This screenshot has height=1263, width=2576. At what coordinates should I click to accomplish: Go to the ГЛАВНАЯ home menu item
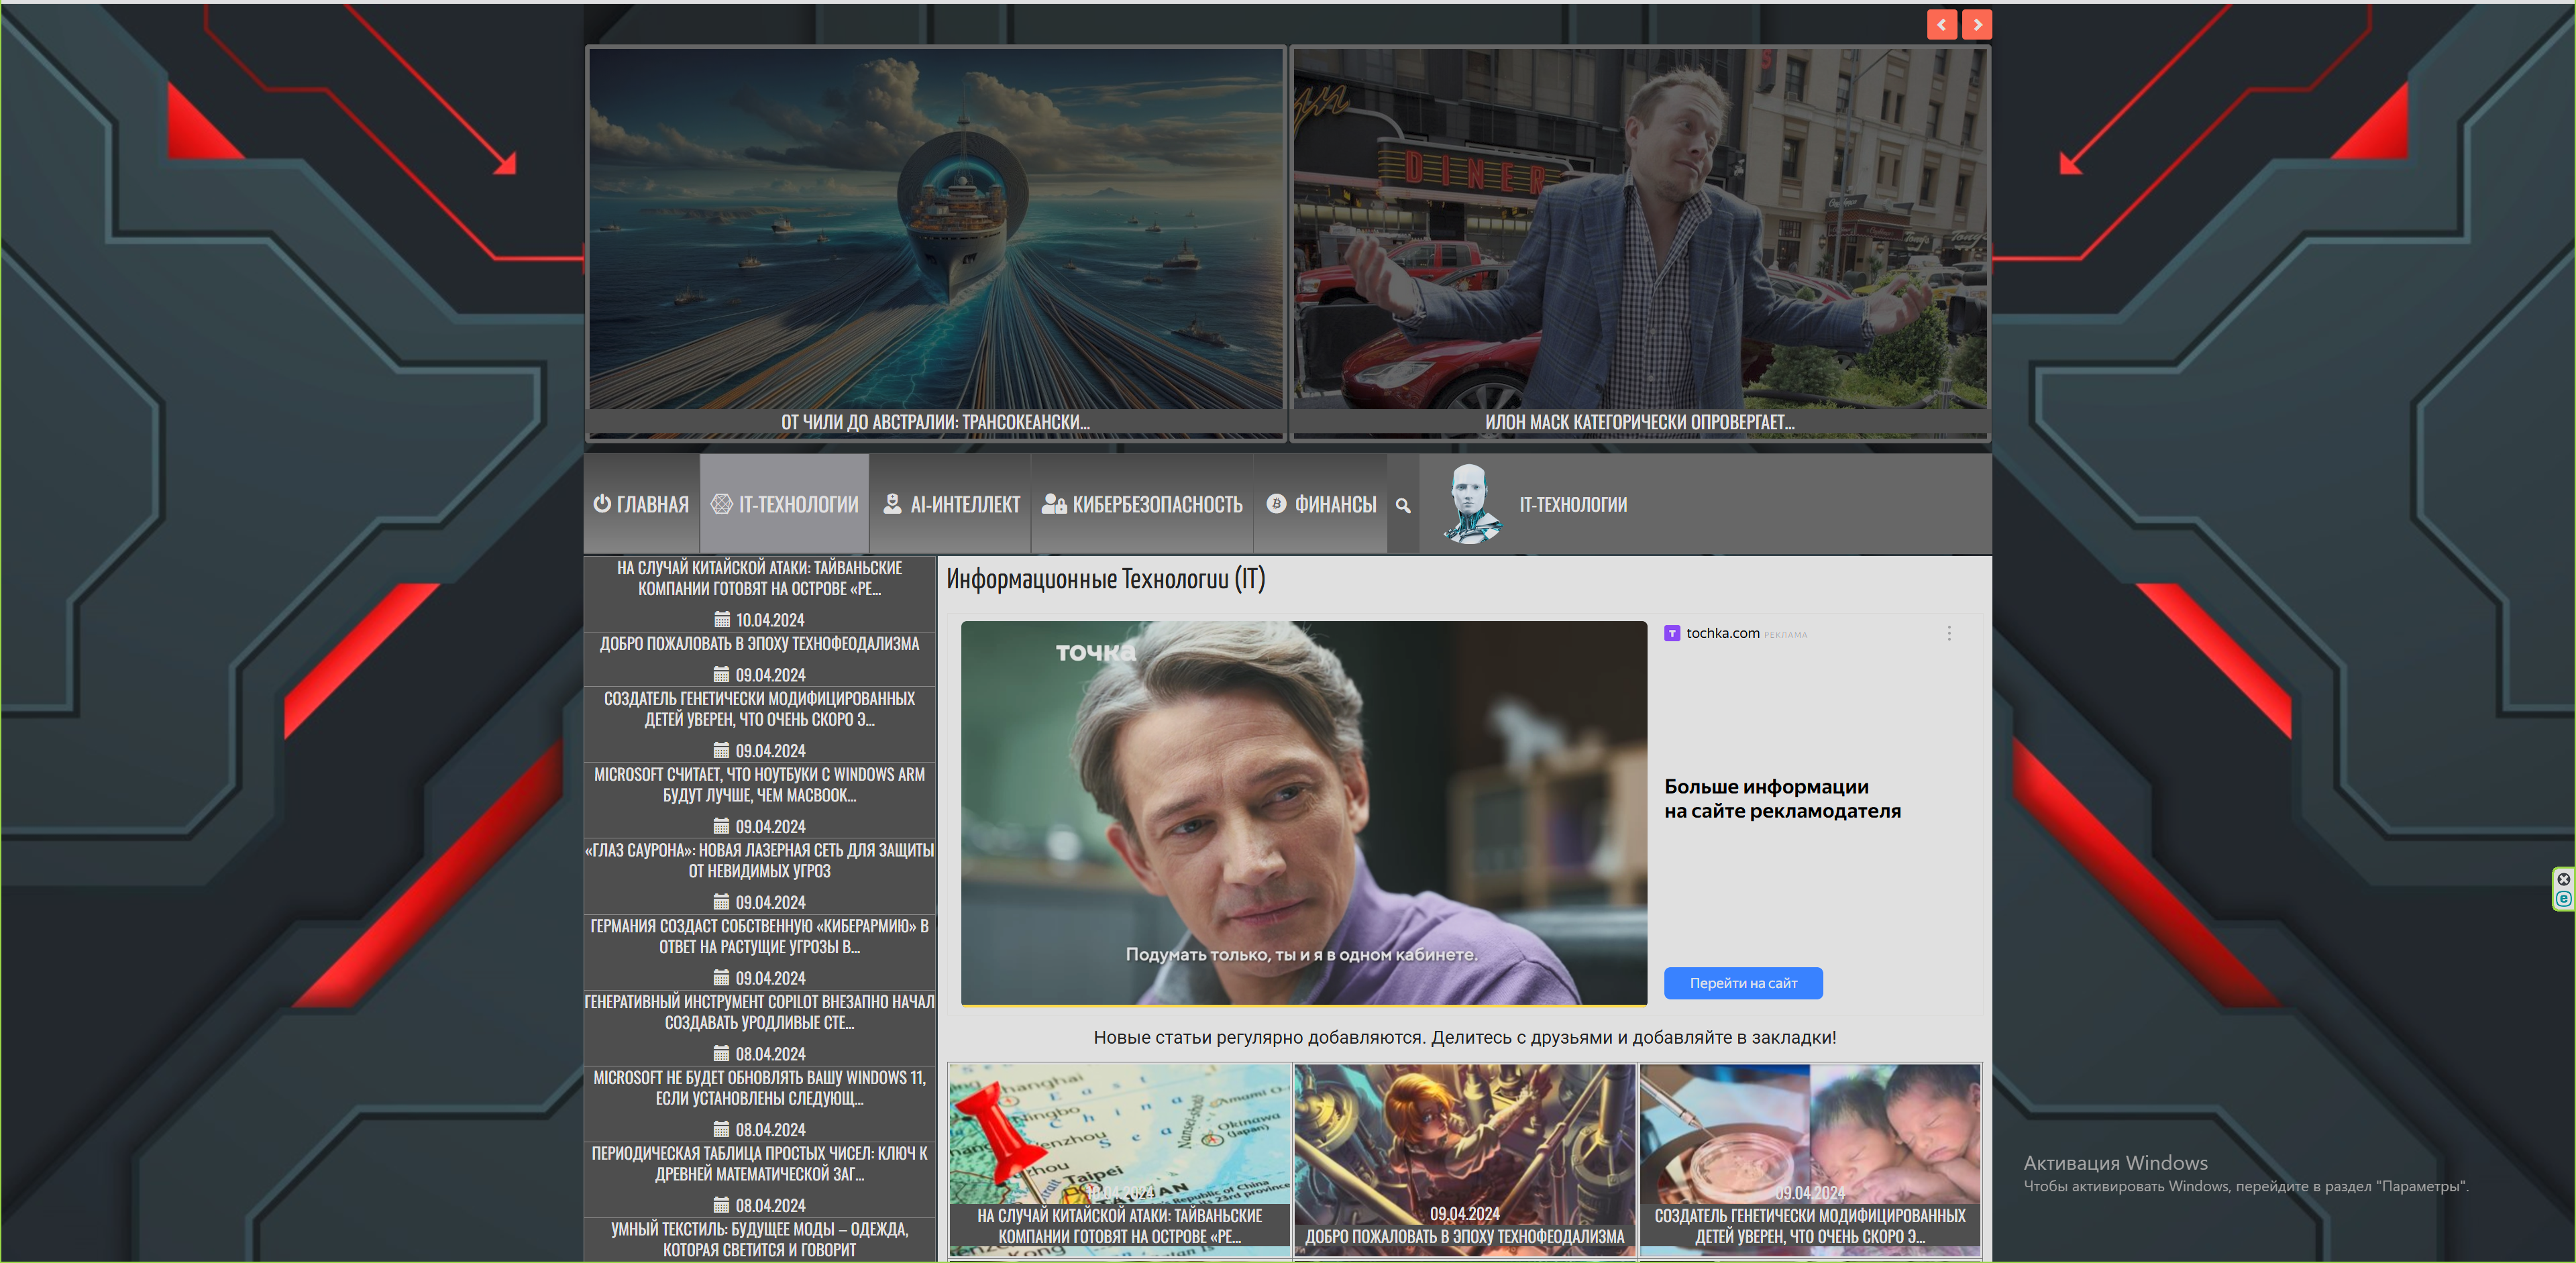642,504
